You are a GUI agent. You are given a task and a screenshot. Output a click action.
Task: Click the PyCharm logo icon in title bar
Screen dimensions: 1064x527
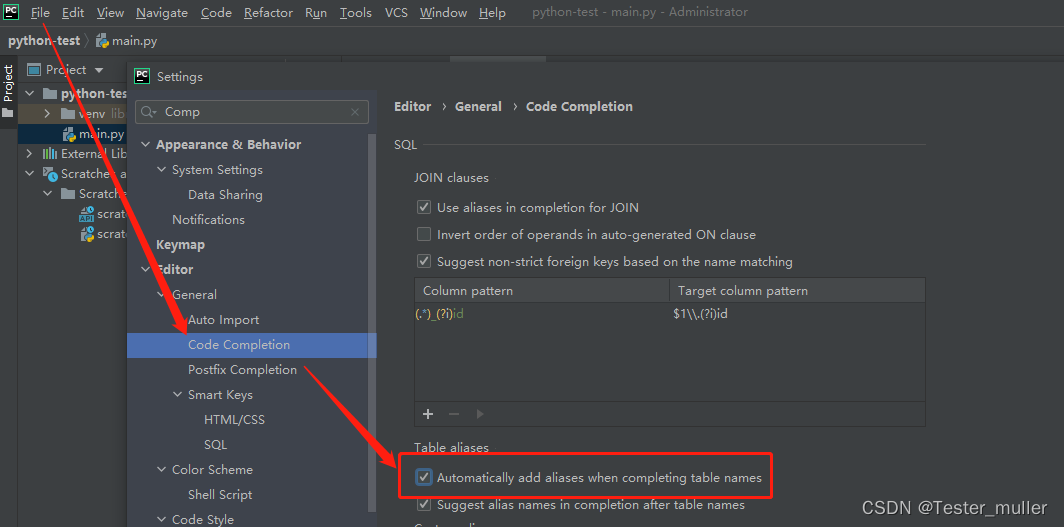[x=11, y=12]
